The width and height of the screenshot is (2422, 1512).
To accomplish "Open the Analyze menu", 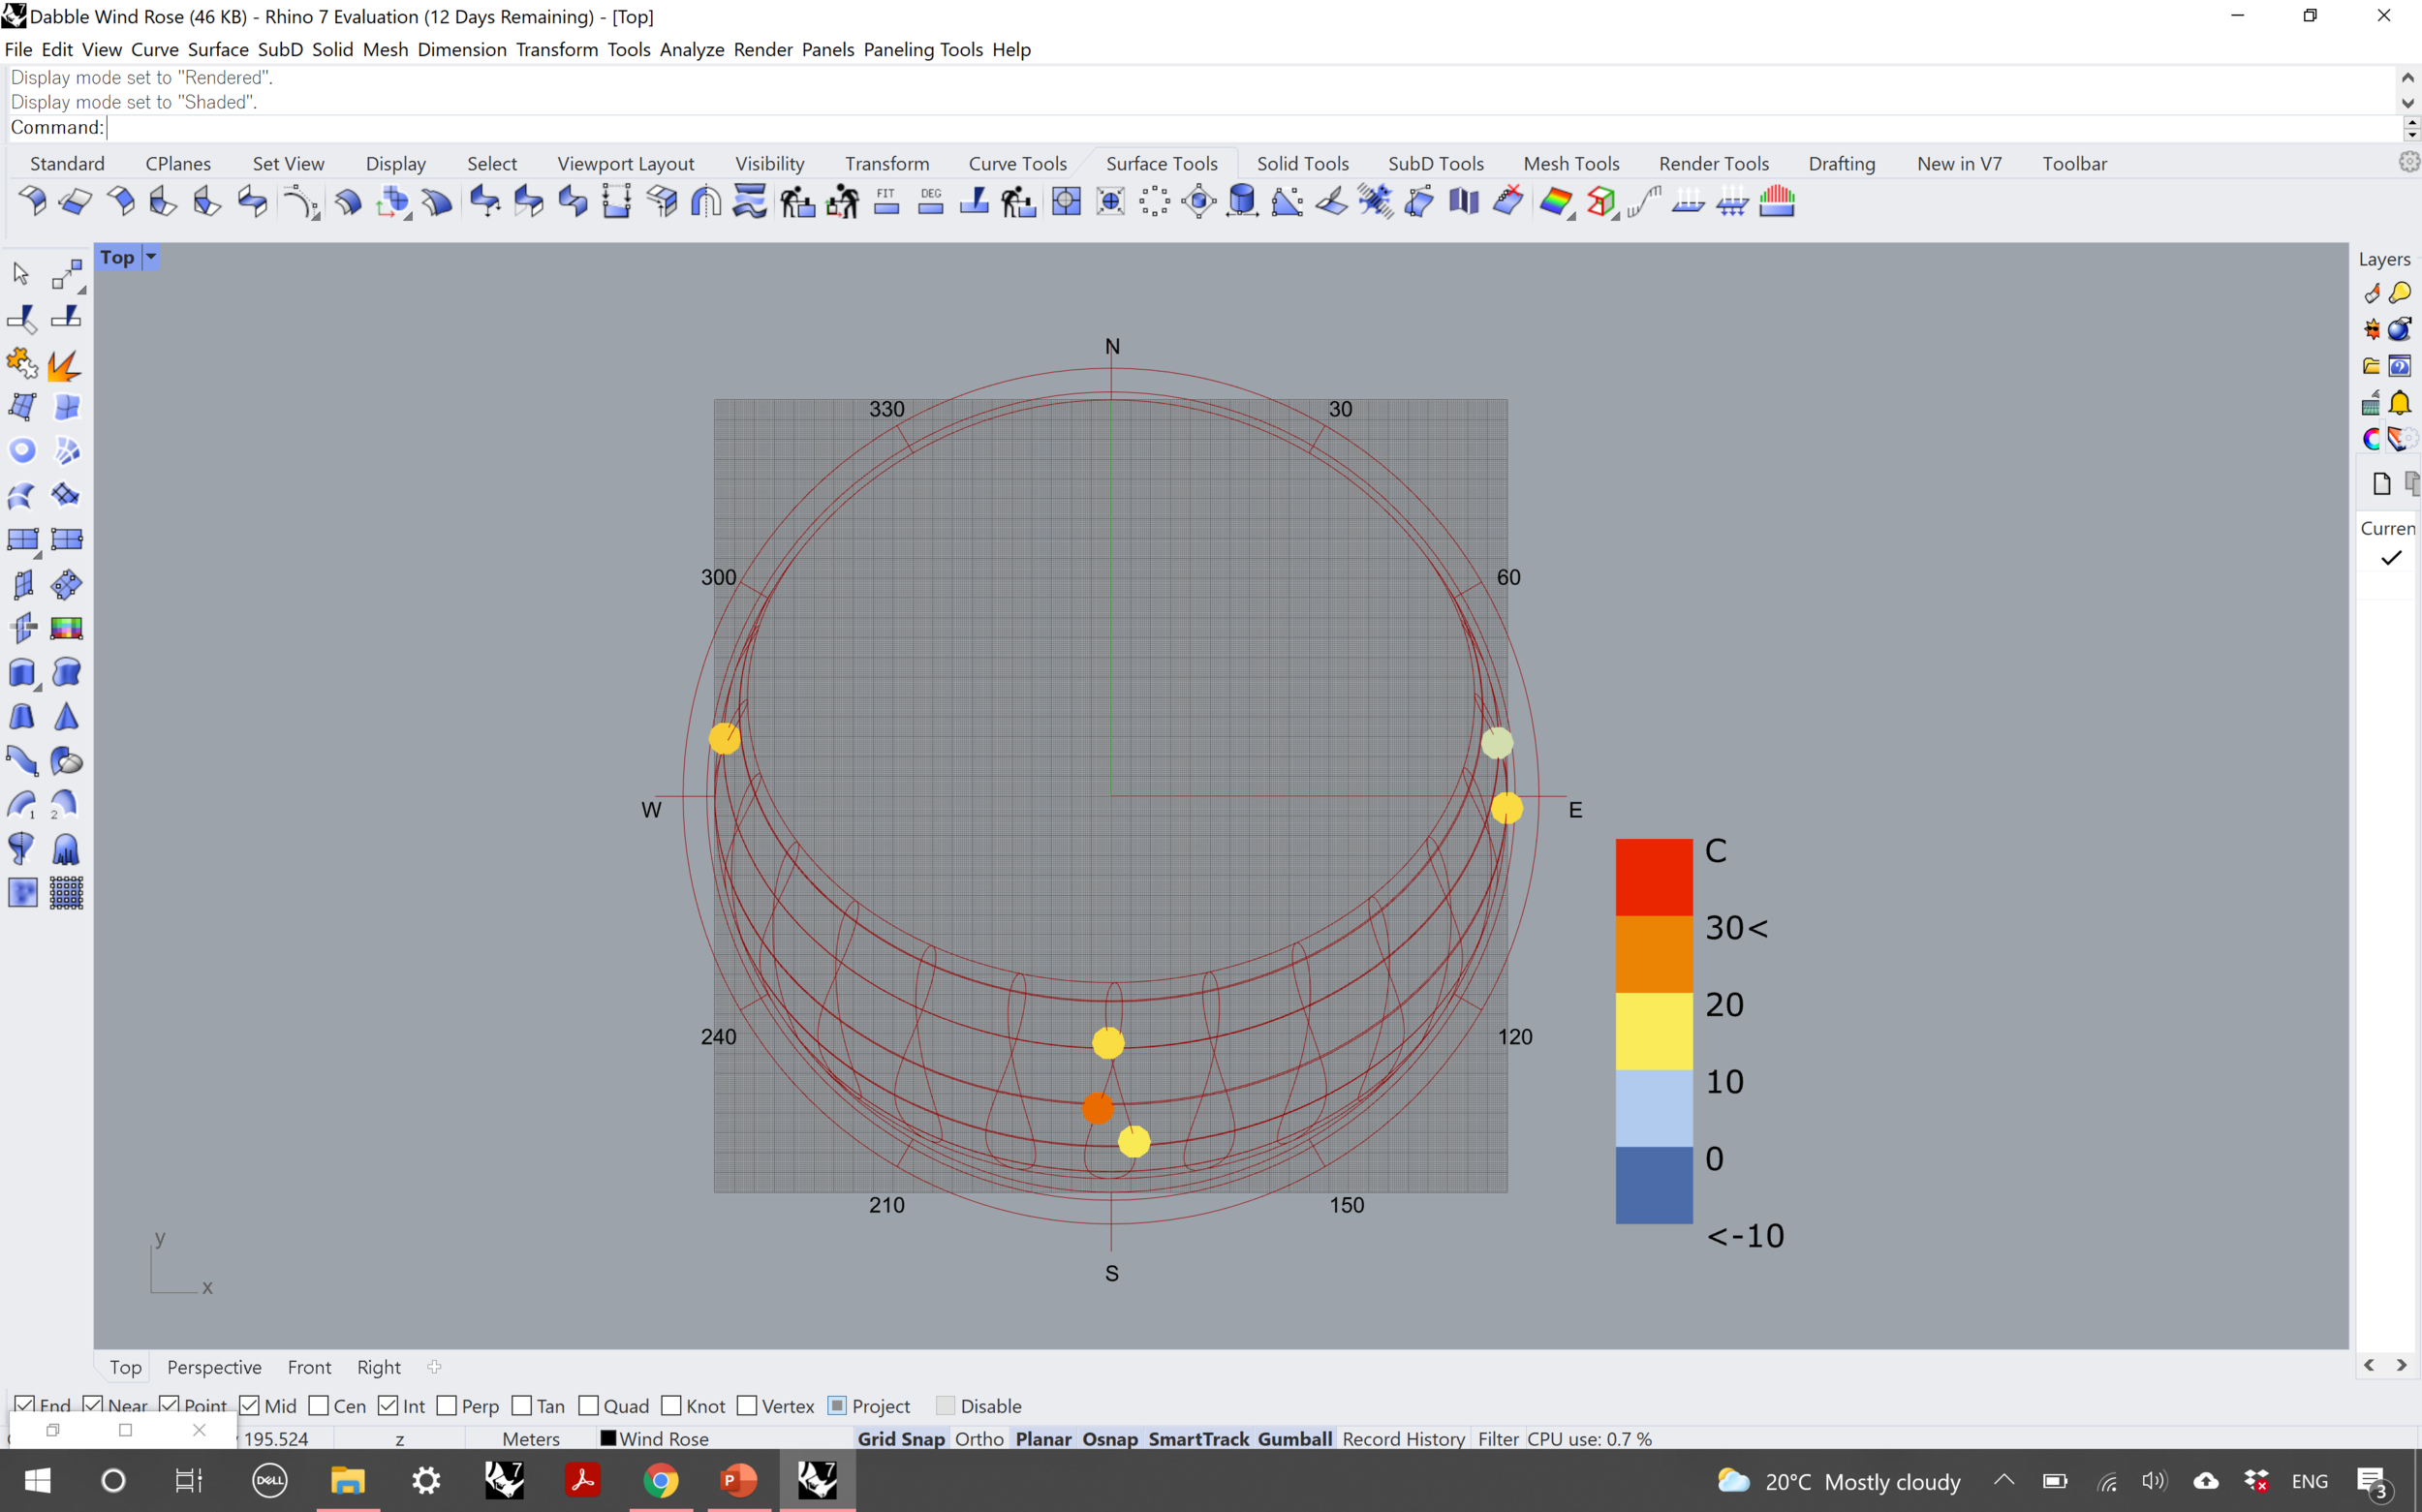I will [x=691, y=49].
